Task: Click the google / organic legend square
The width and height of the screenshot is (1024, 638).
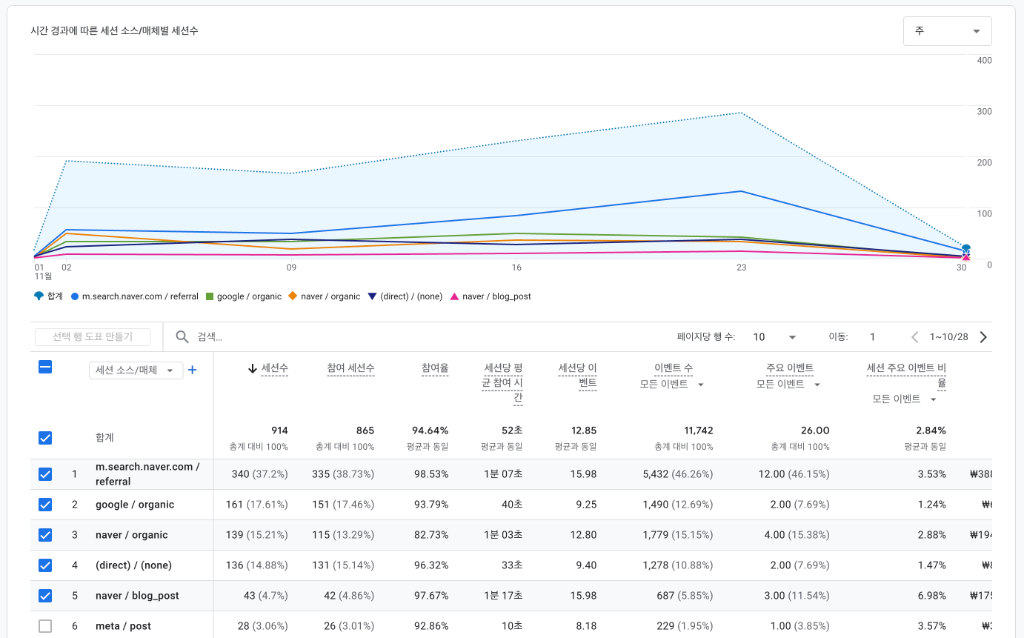Action: [209, 296]
